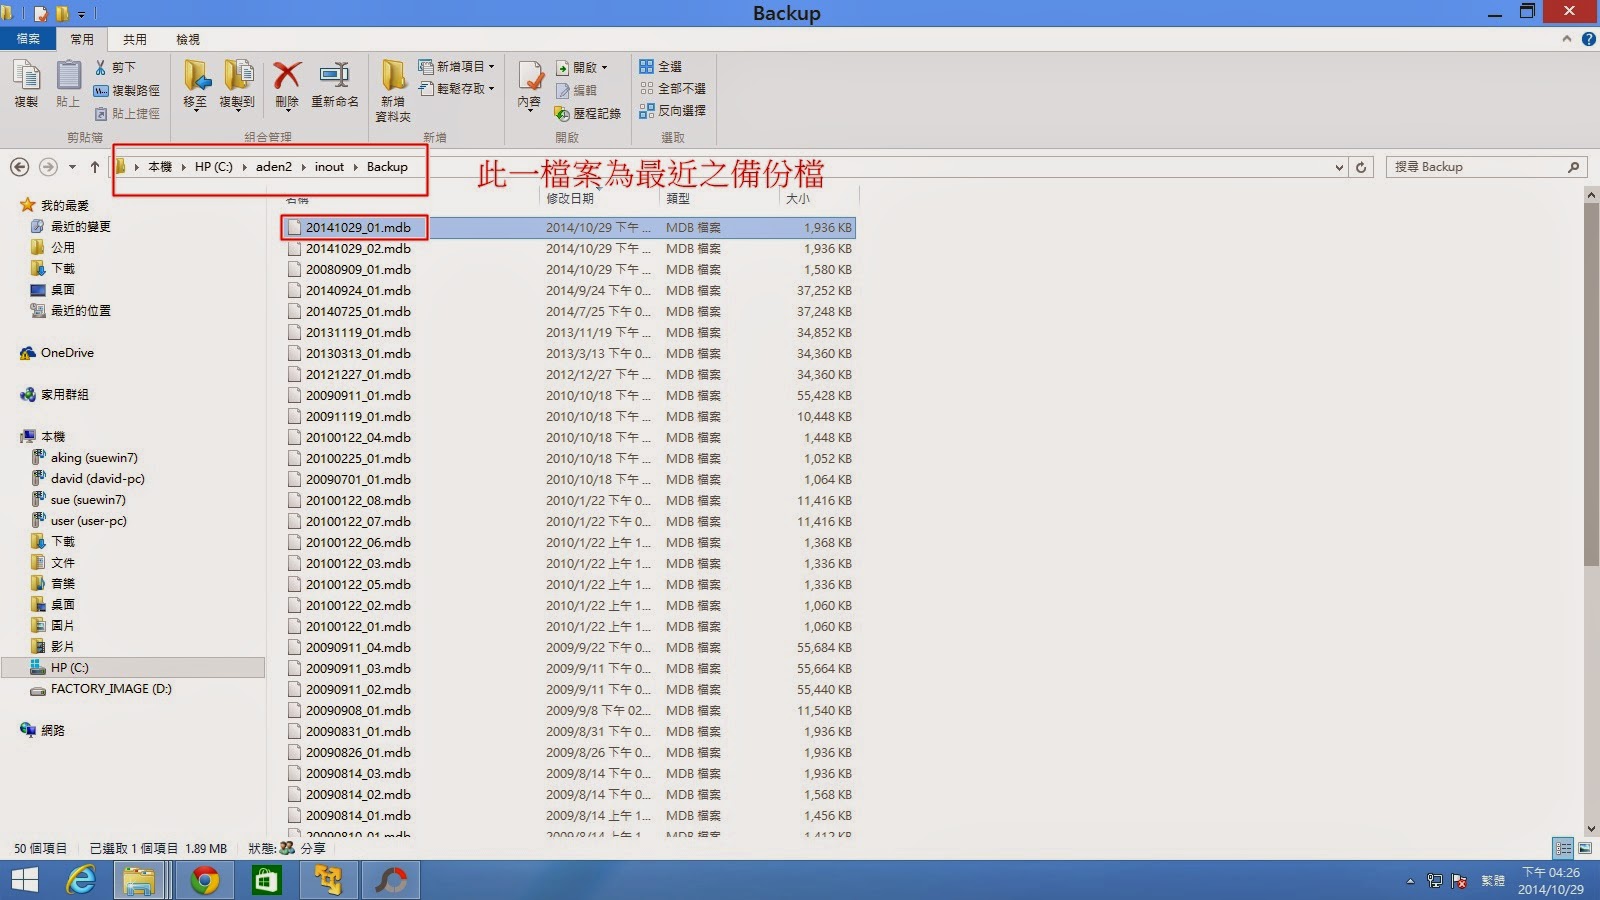Open the ribbon help question mark
This screenshot has width=1600, height=900.
click(x=1588, y=39)
